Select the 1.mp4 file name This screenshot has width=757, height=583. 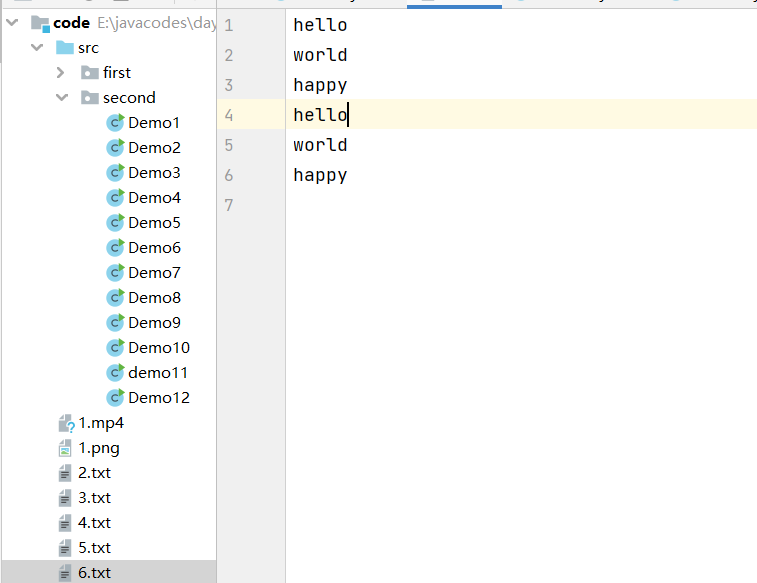(101, 423)
